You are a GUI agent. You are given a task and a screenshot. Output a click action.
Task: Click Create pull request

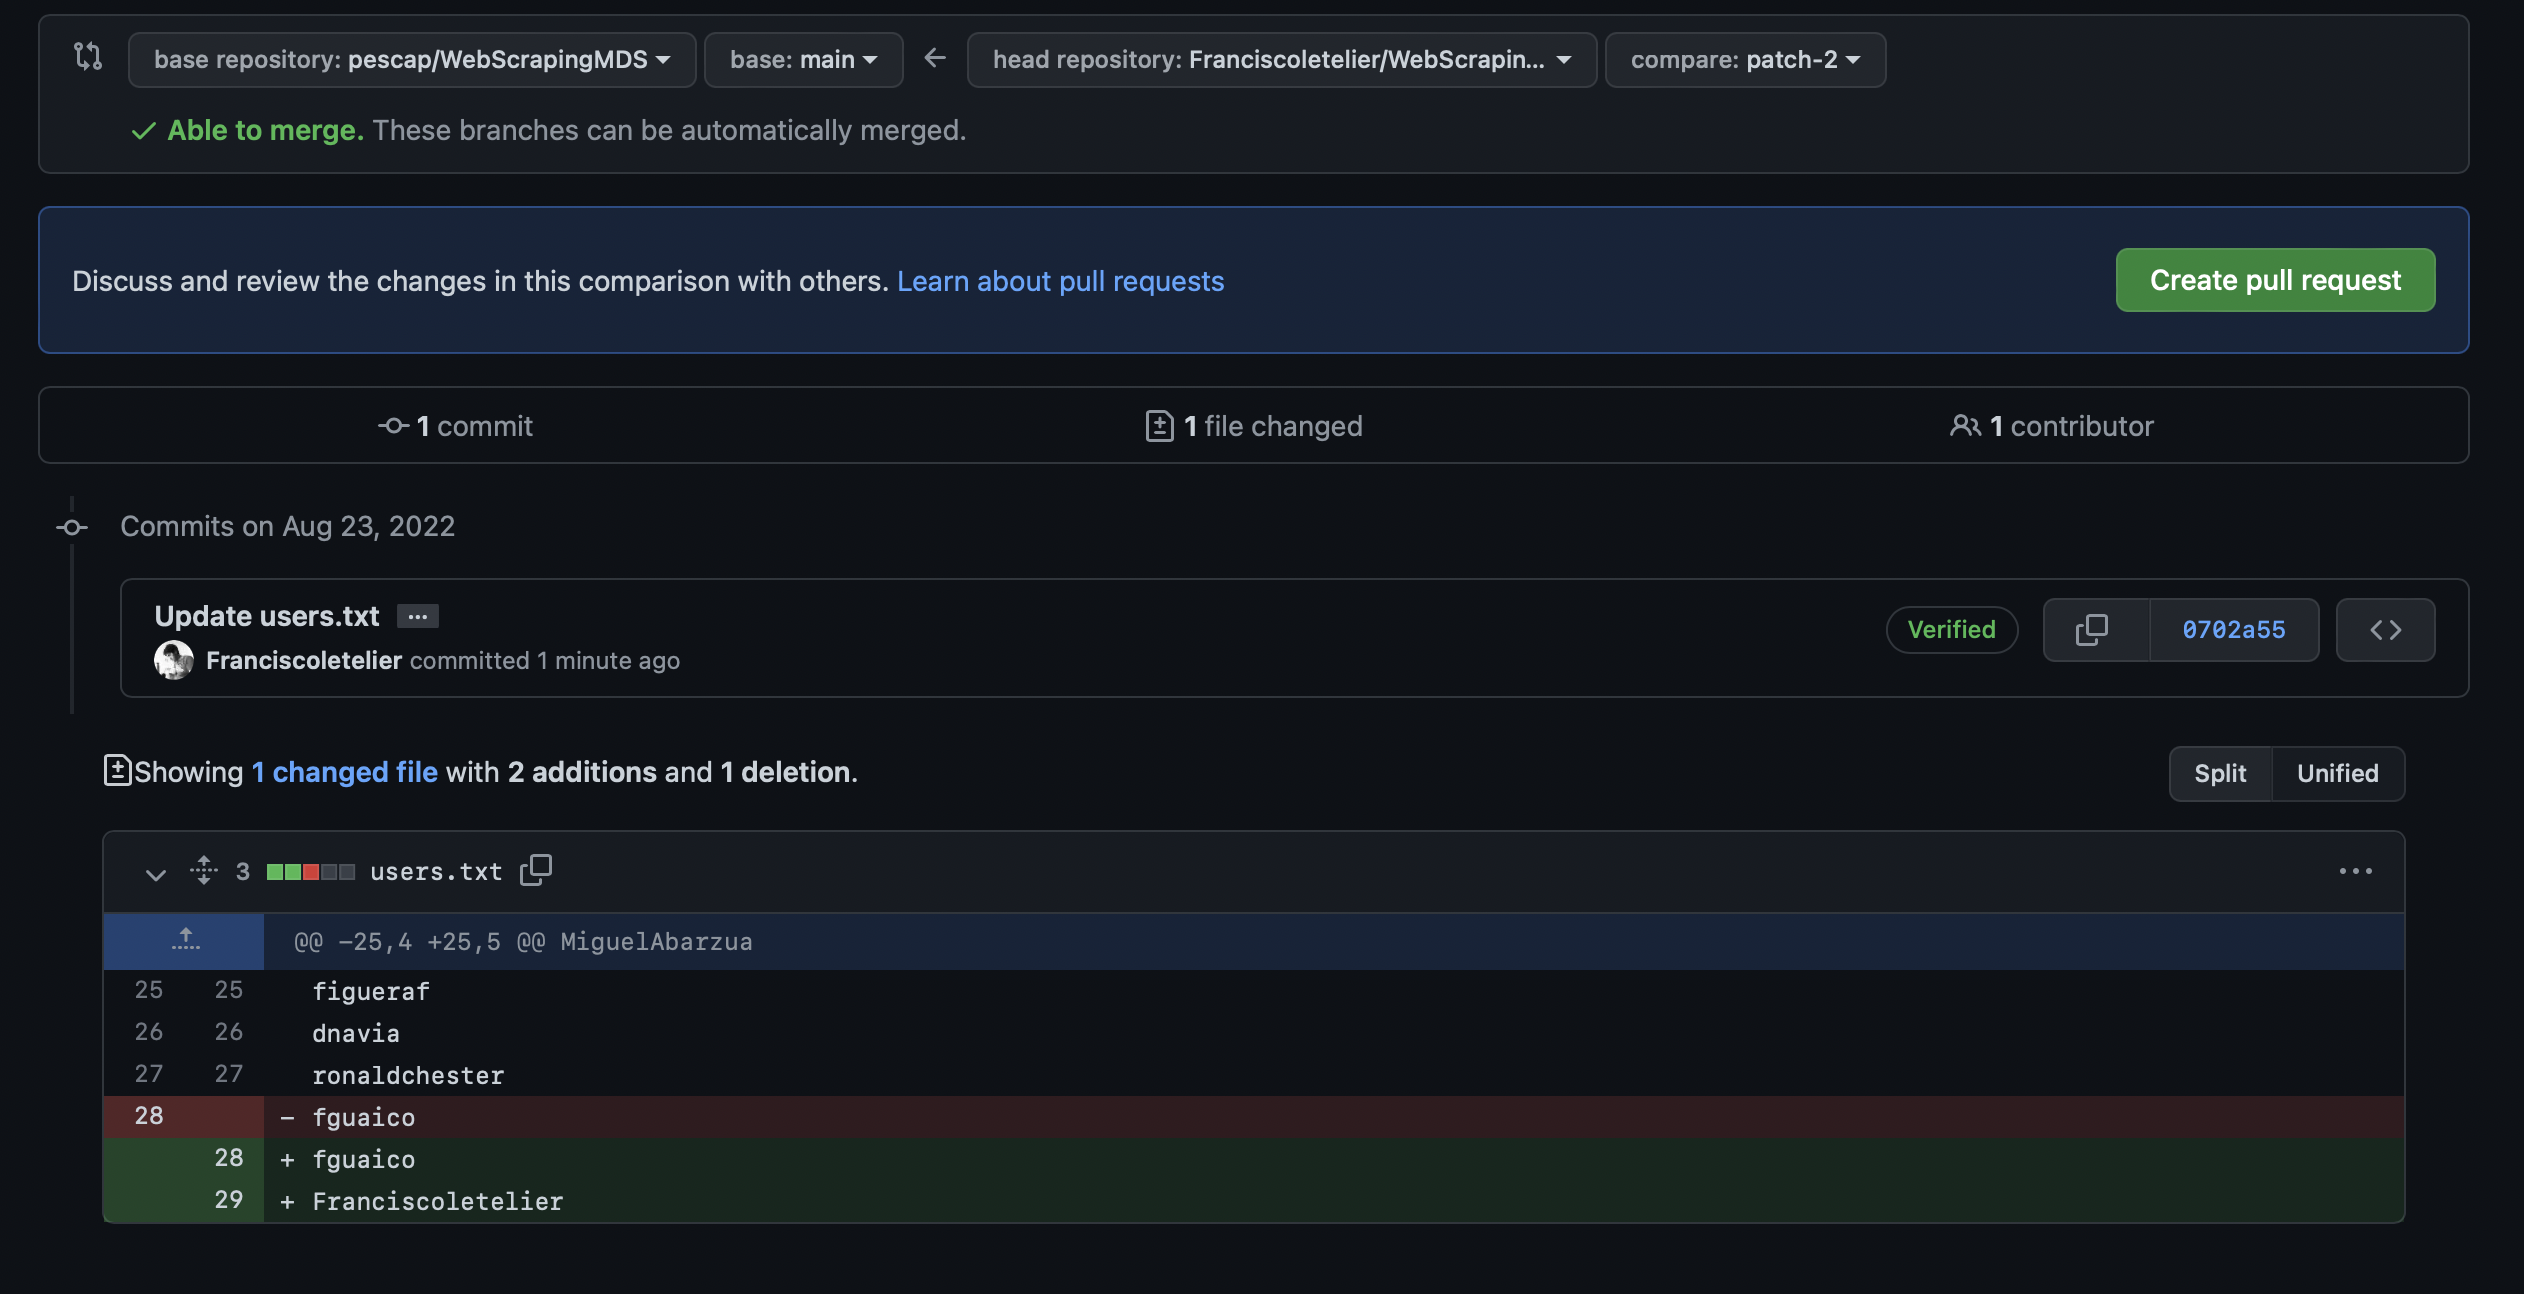[x=2274, y=280]
